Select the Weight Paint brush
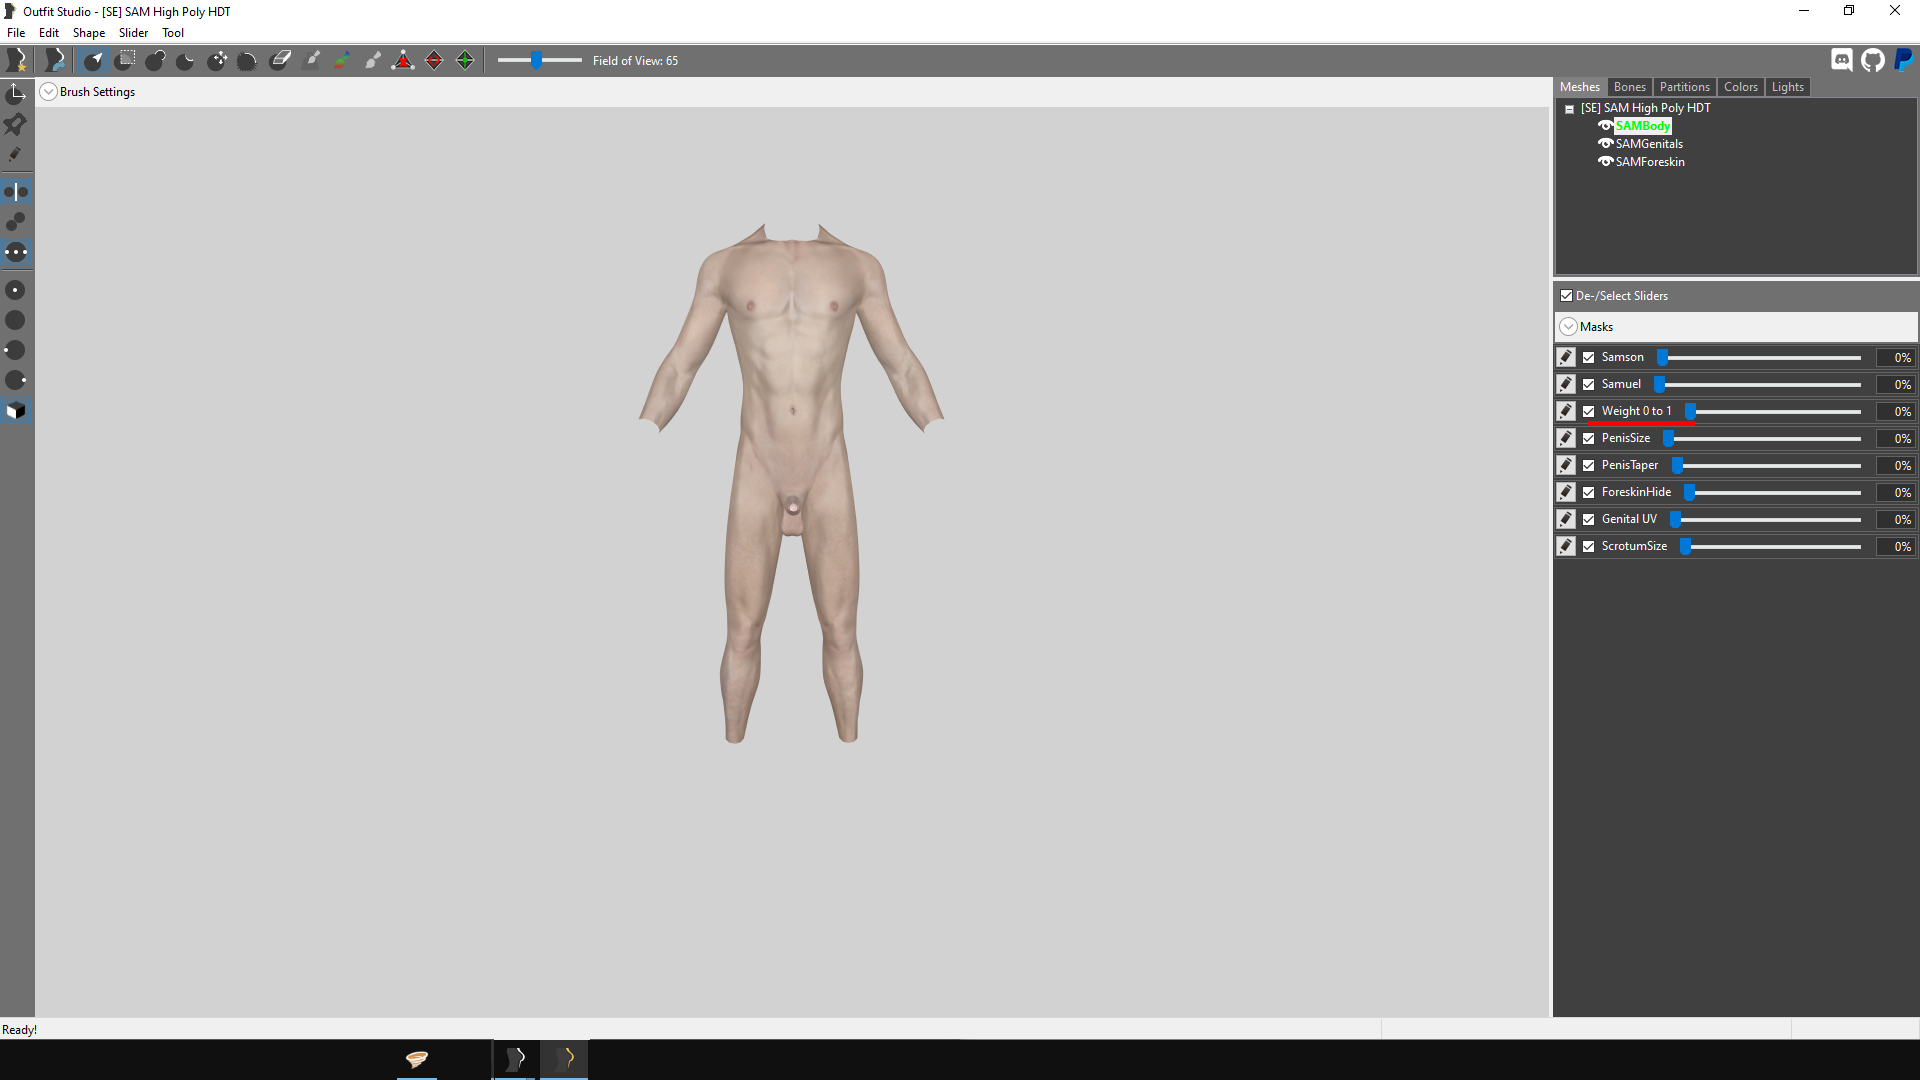The height and width of the screenshot is (1080, 1920). click(x=311, y=60)
